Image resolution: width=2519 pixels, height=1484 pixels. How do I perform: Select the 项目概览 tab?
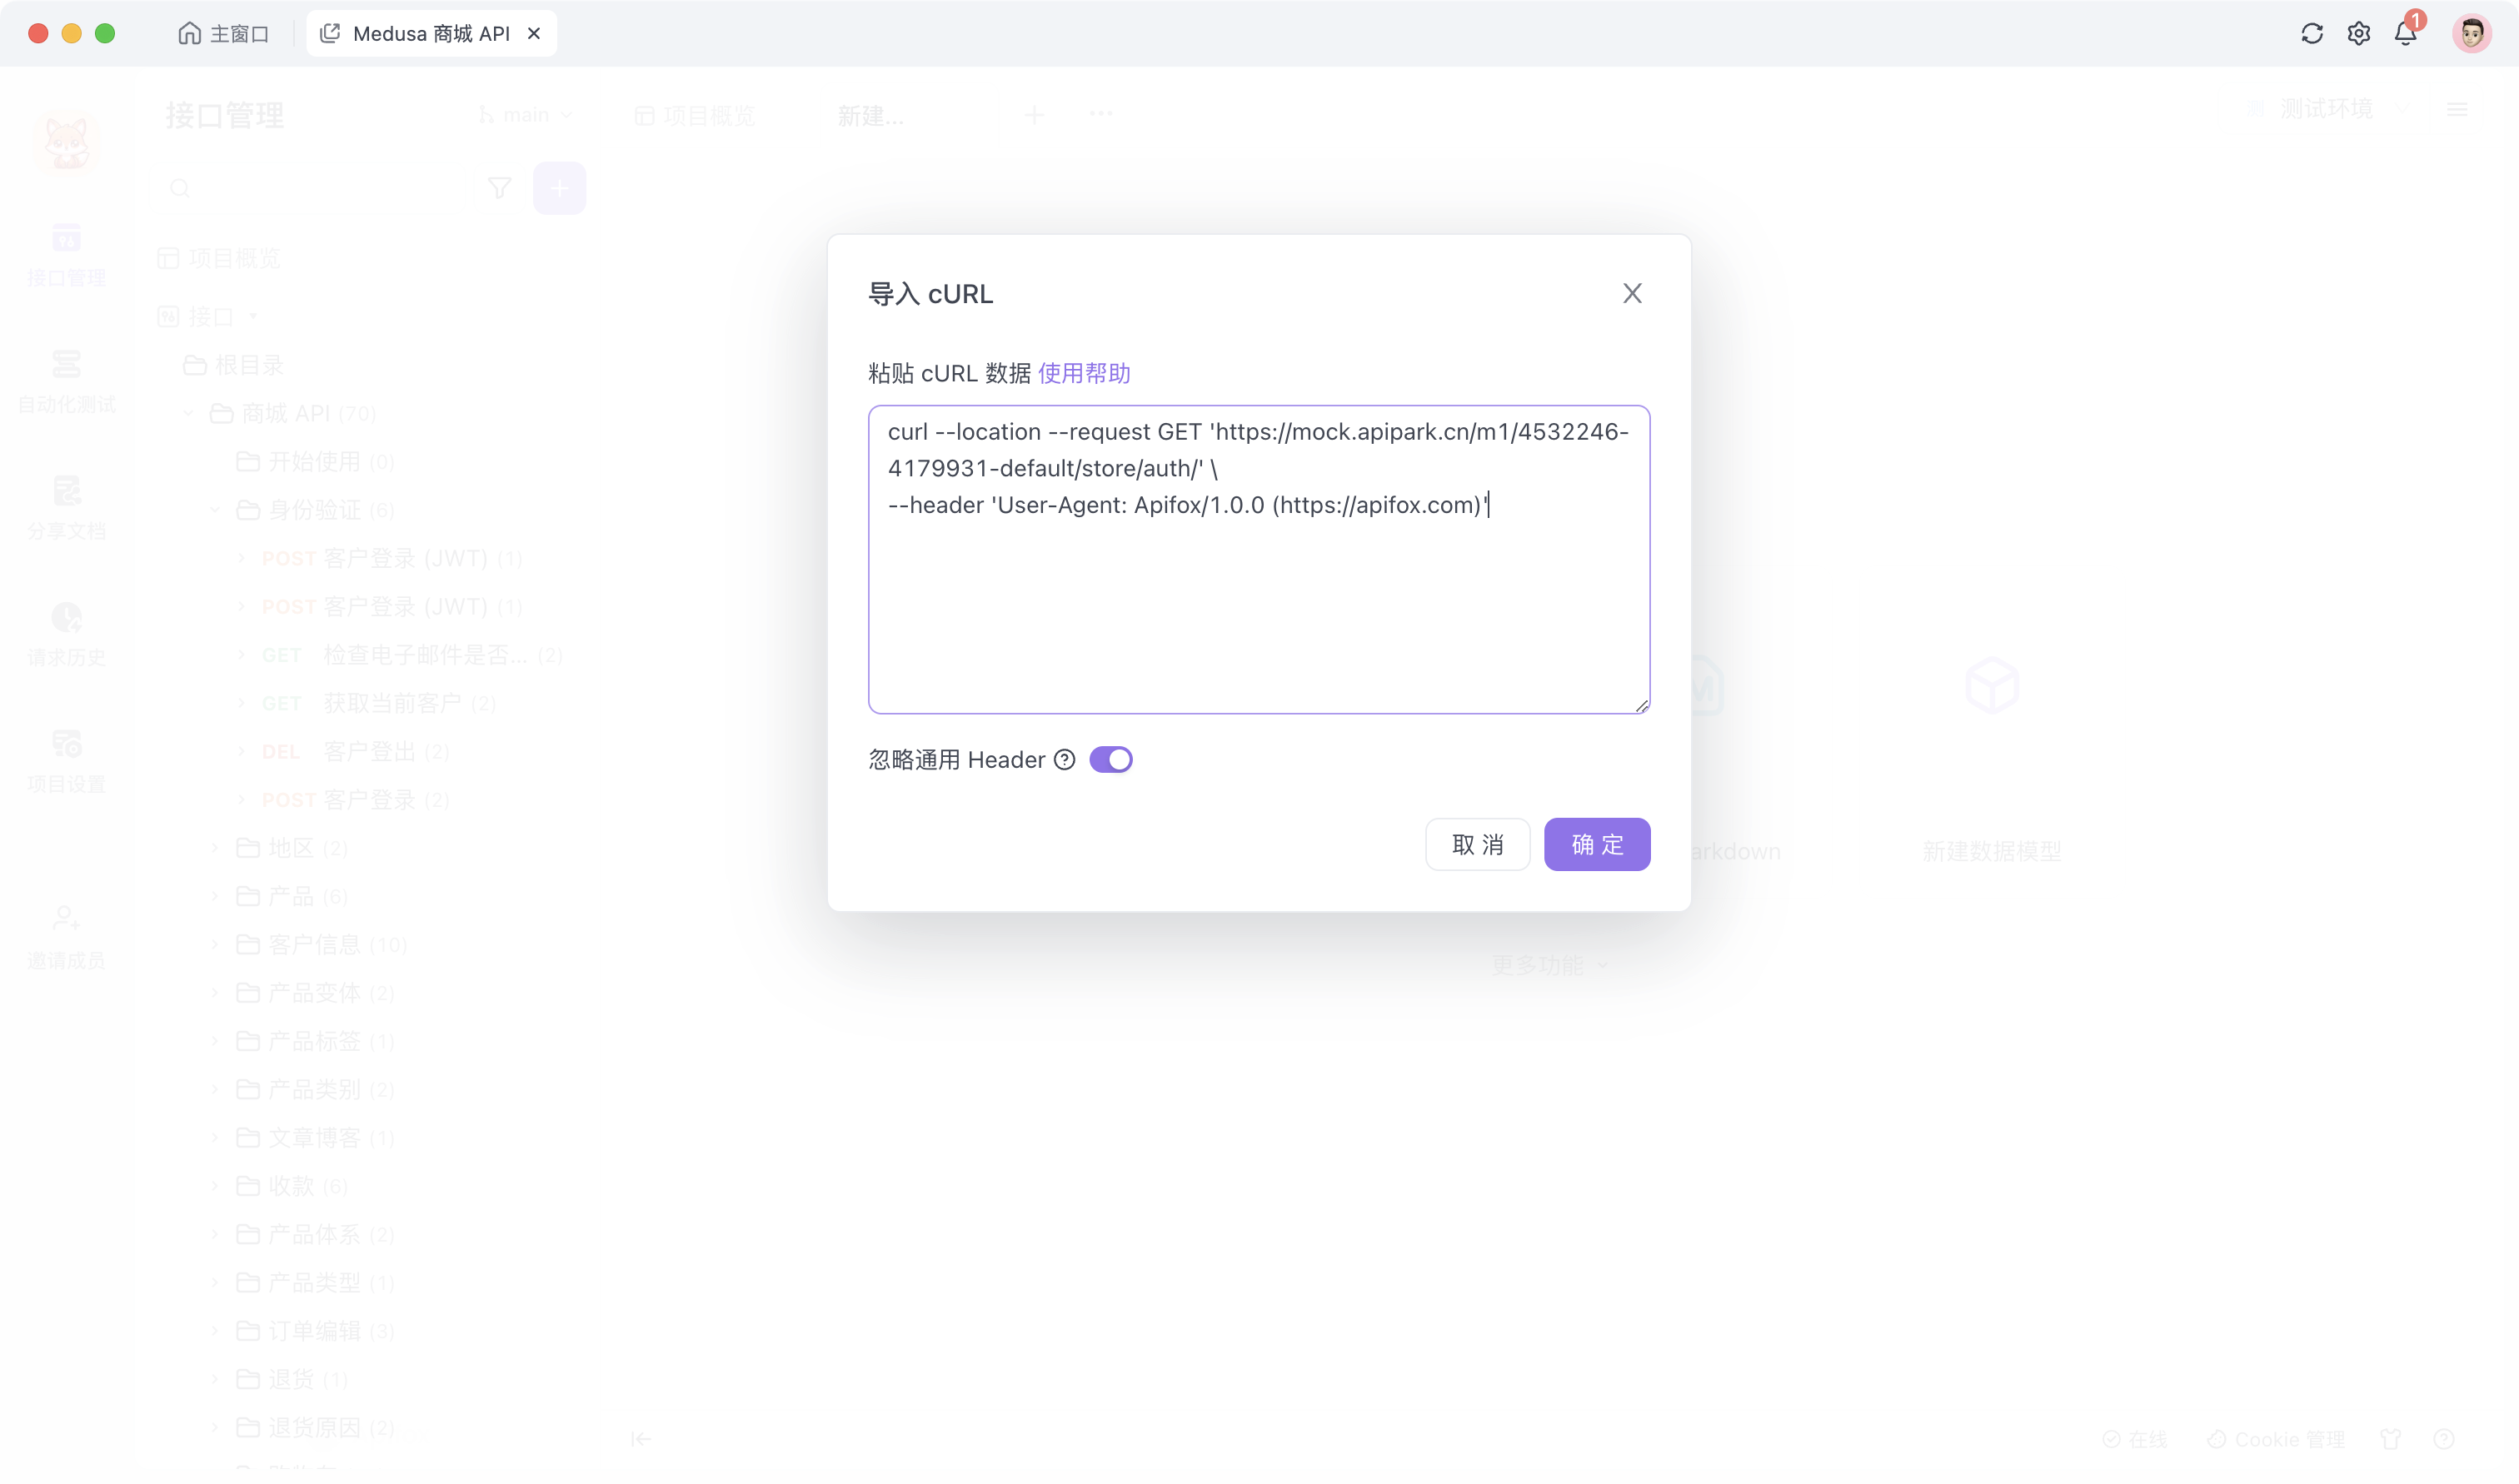point(696,116)
